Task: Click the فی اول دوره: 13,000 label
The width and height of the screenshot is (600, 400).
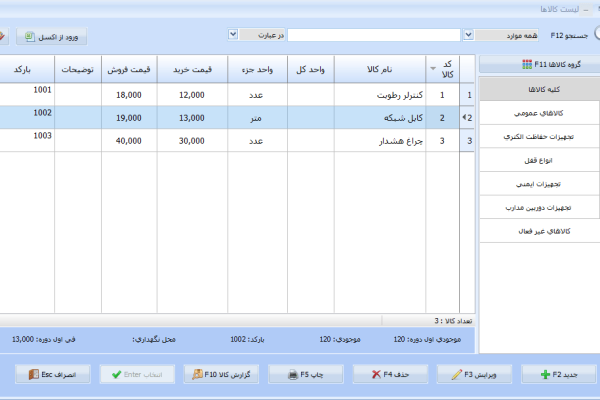Action: click(x=44, y=339)
